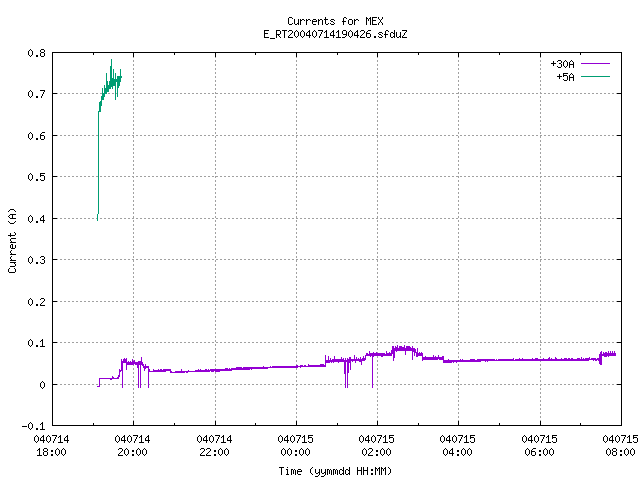Click x-axis tick label 040715 00:00
The width and height of the screenshot is (640, 480).
(296, 446)
